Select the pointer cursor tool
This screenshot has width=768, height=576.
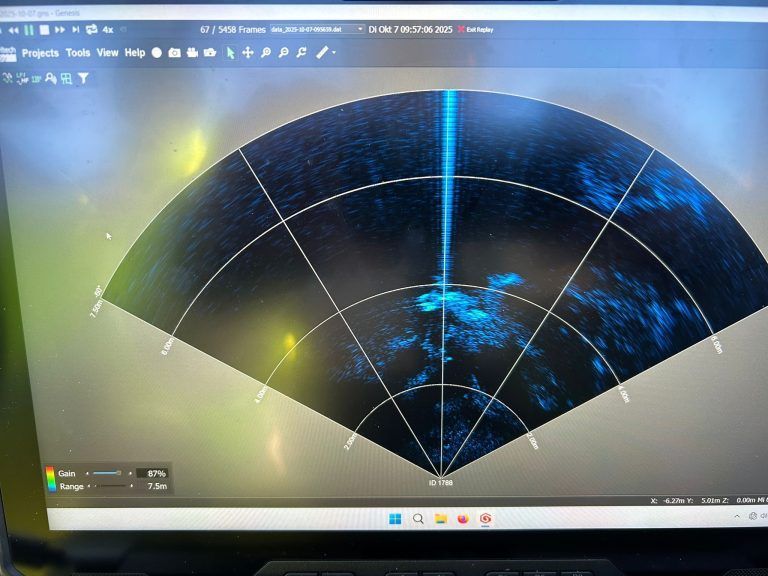click(x=231, y=52)
